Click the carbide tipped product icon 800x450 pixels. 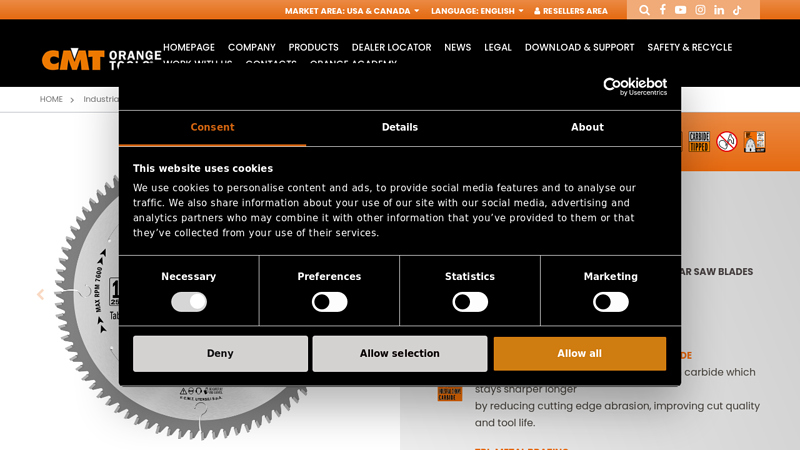point(699,142)
